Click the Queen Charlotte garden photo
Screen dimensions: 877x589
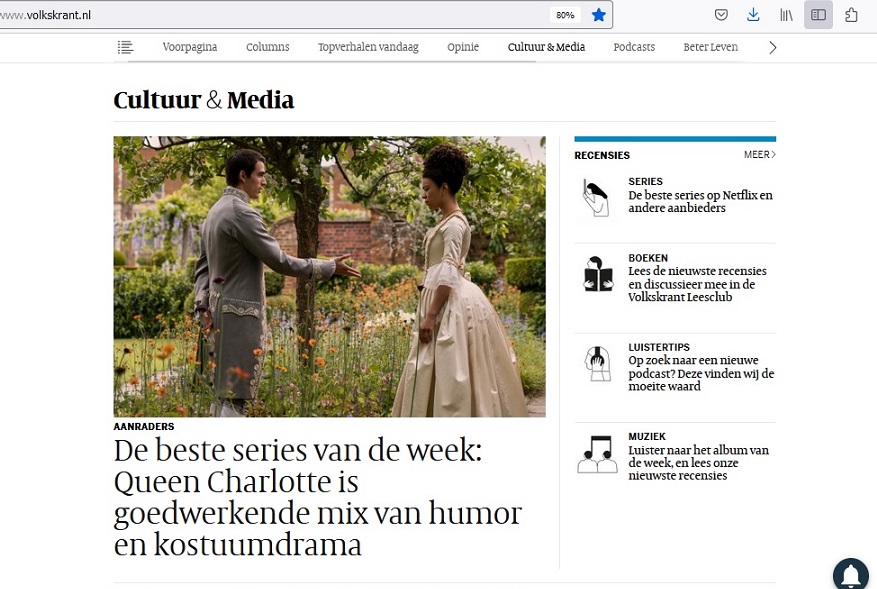[x=329, y=276]
